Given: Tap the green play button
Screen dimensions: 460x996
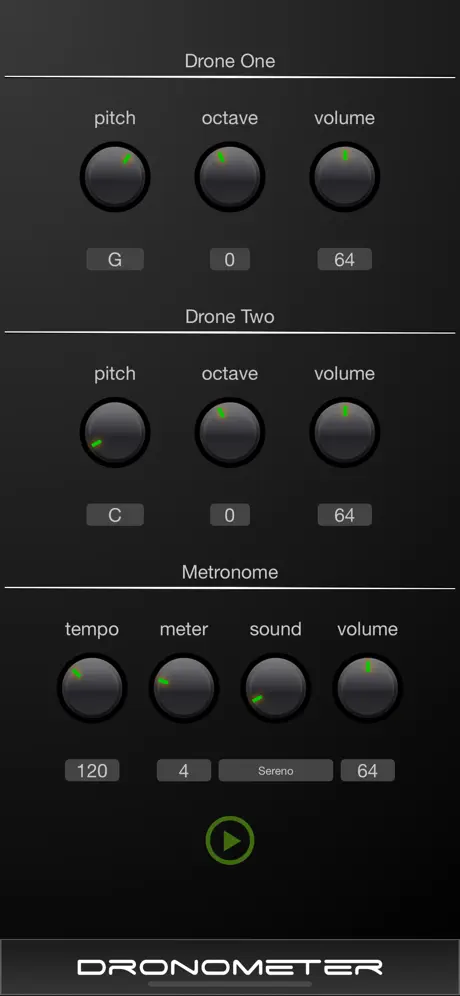Looking at the screenshot, I should pyautogui.click(x=230, y=840).
